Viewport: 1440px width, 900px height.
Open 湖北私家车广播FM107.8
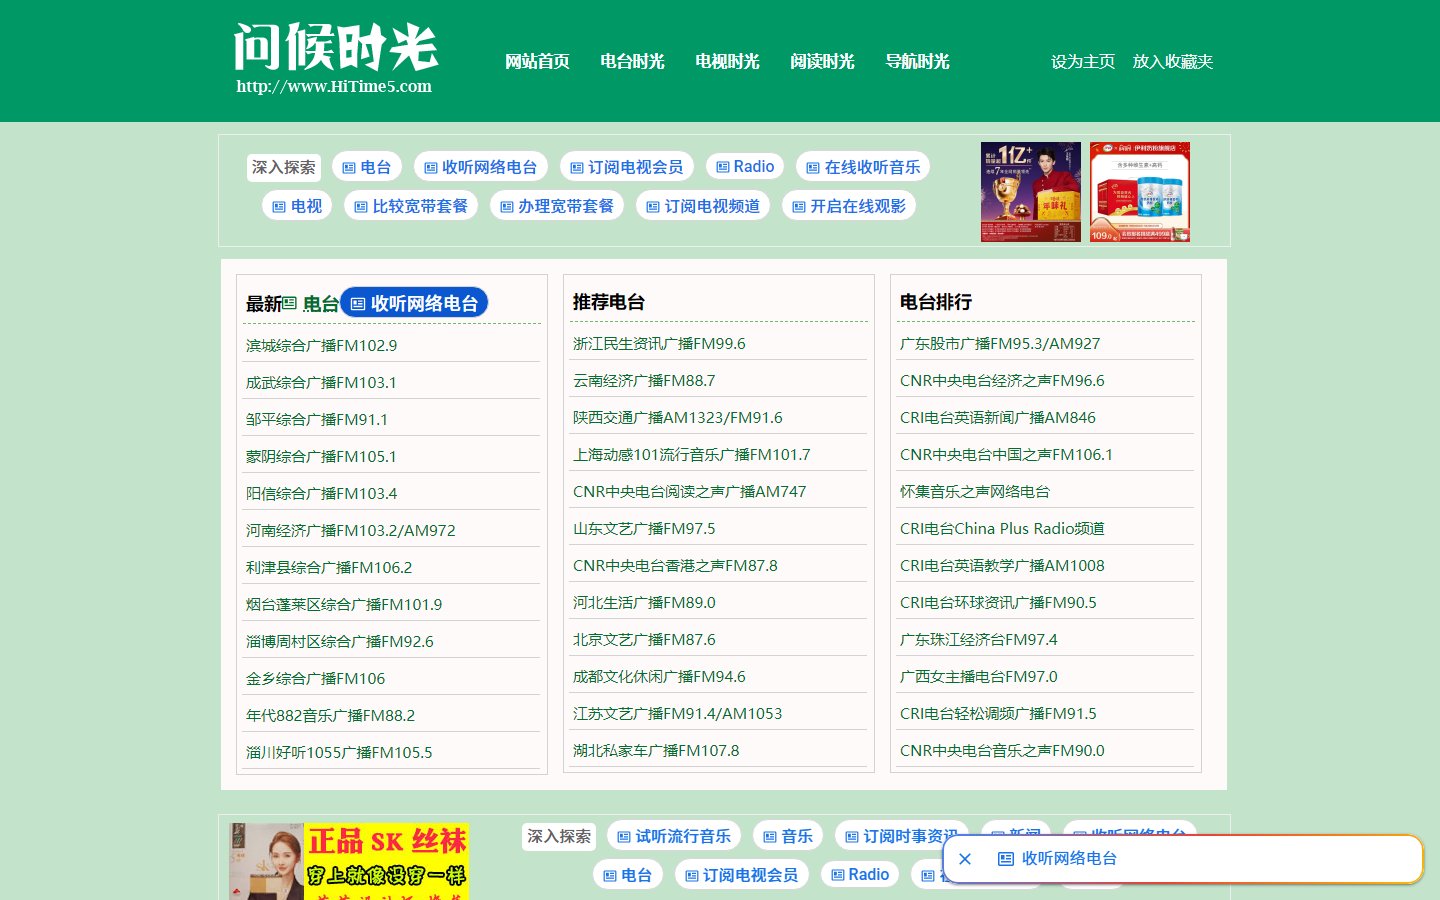point(656,751)
